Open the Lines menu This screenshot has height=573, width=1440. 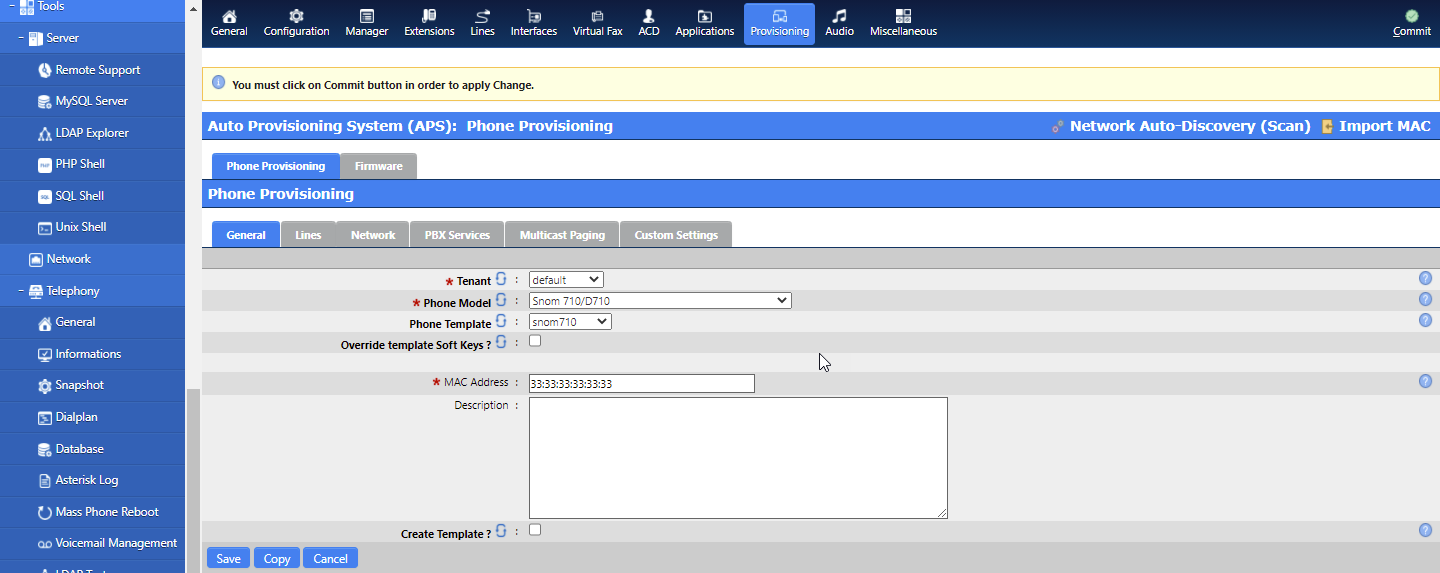coord(482,23)
